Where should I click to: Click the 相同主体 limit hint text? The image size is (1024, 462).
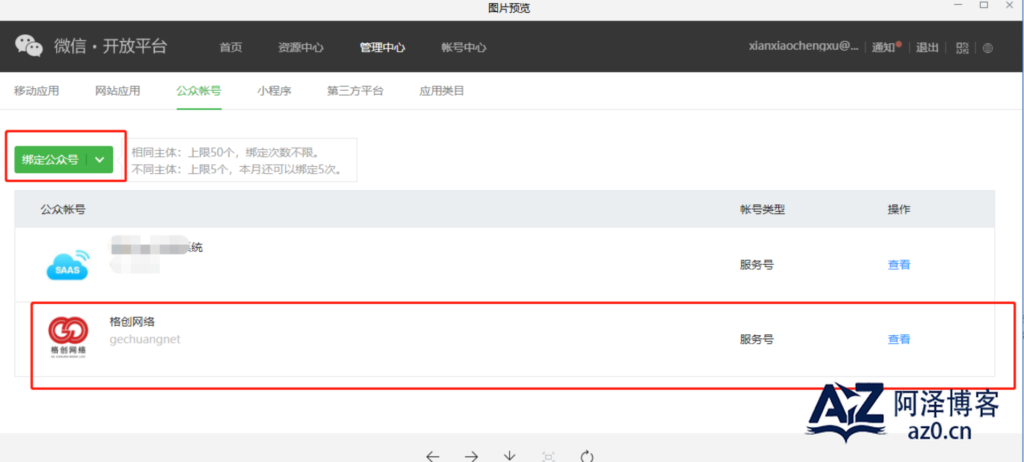pos(225,152)
